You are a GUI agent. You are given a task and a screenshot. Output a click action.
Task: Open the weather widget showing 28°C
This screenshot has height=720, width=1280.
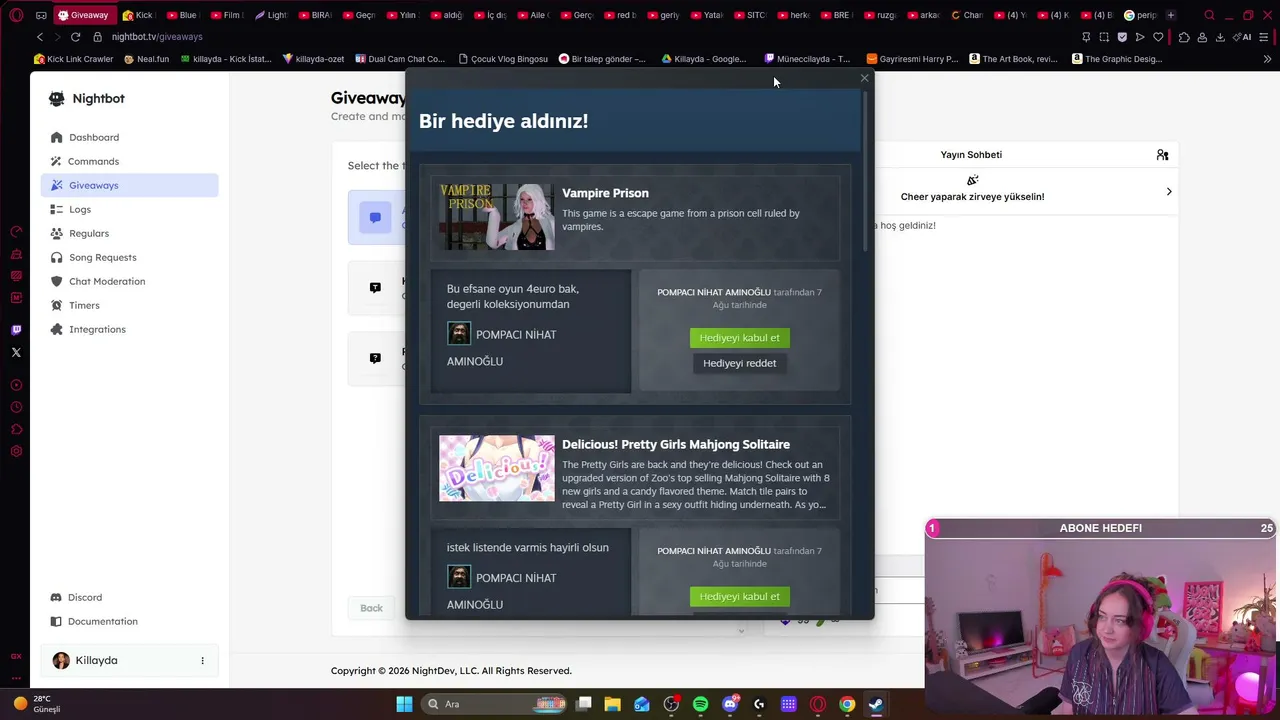tap(36, 704)
